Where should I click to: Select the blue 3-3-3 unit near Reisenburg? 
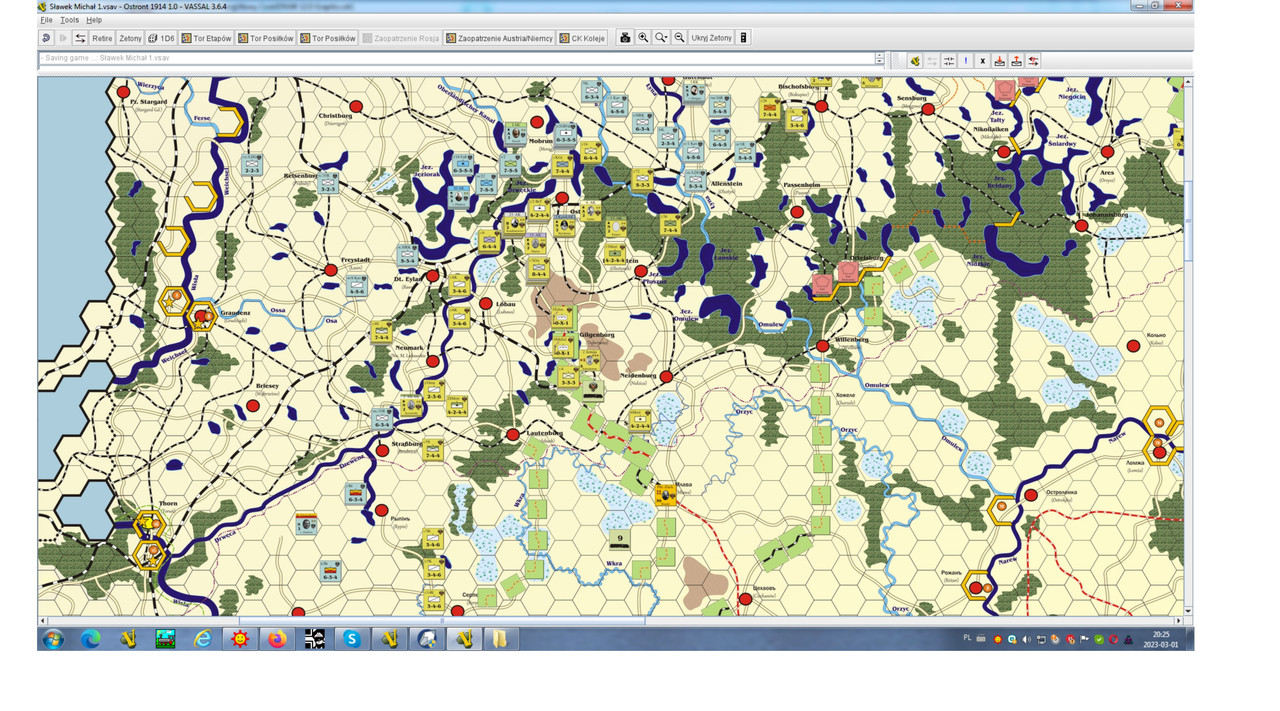(x=329, y=181)
